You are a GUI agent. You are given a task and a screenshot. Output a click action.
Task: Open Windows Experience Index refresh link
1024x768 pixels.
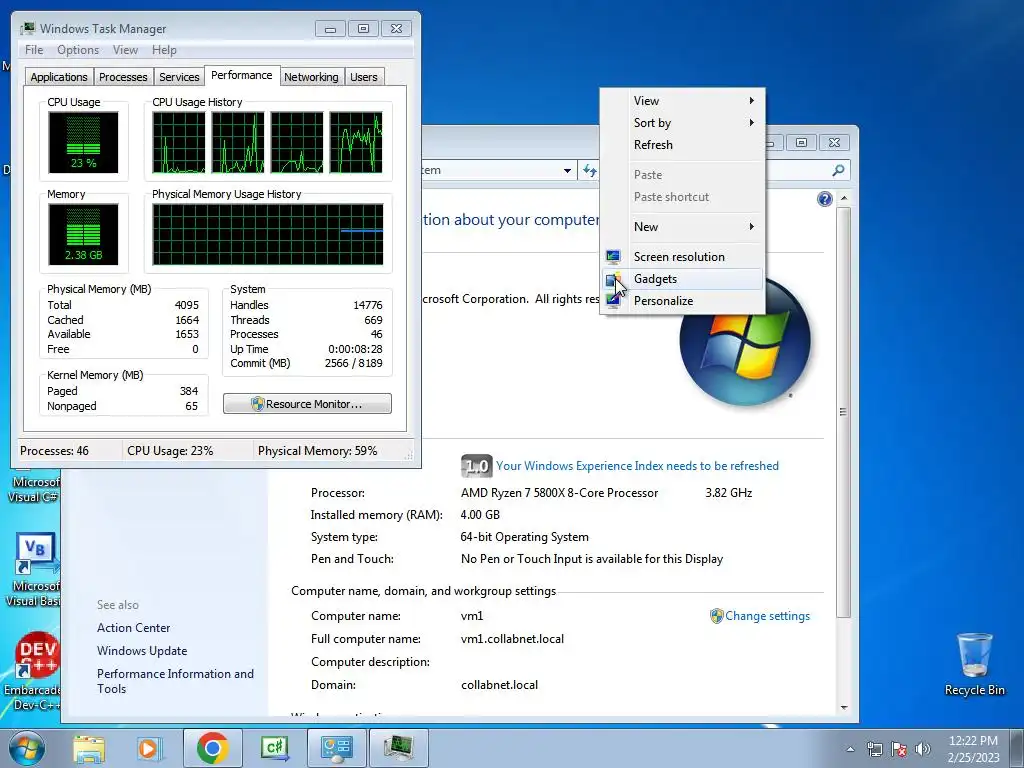[x=637, y=466]
